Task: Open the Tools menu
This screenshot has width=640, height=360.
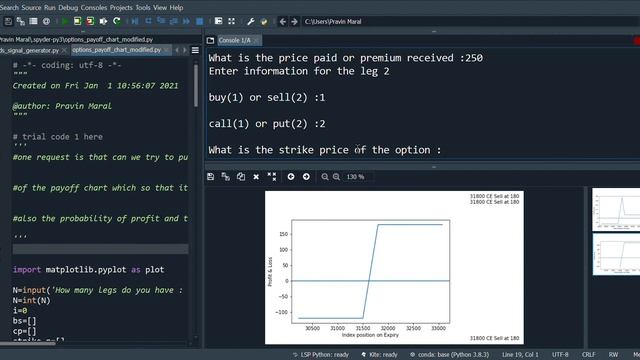Action: pos(143,7)
